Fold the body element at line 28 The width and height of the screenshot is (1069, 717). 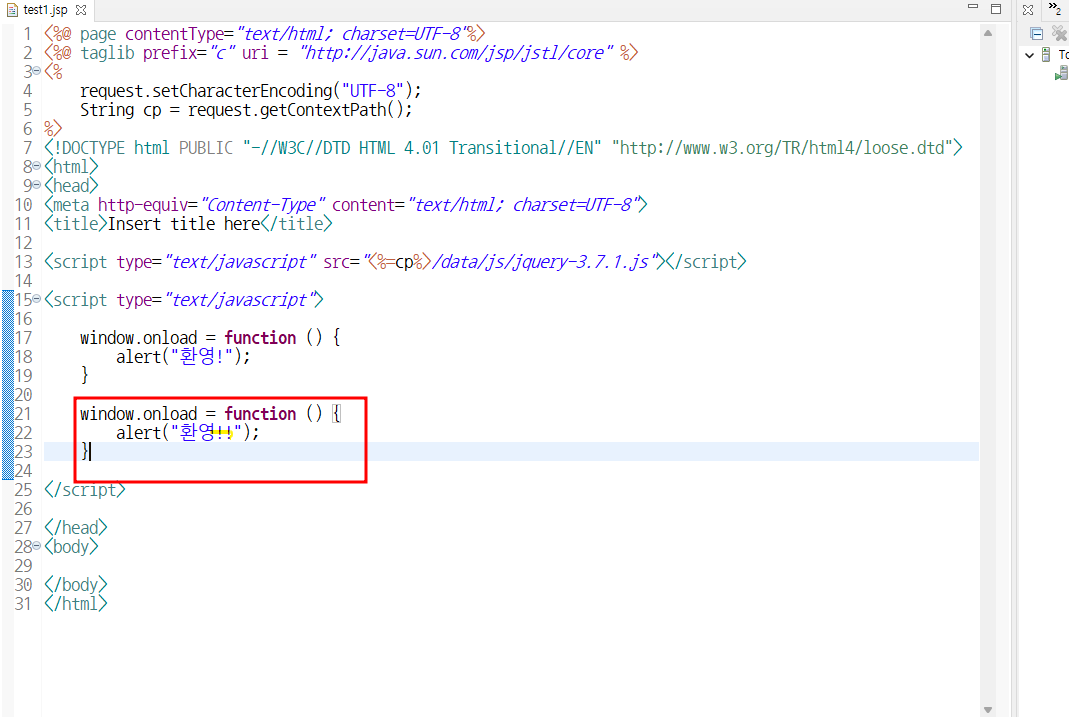[x=37, y=546]
